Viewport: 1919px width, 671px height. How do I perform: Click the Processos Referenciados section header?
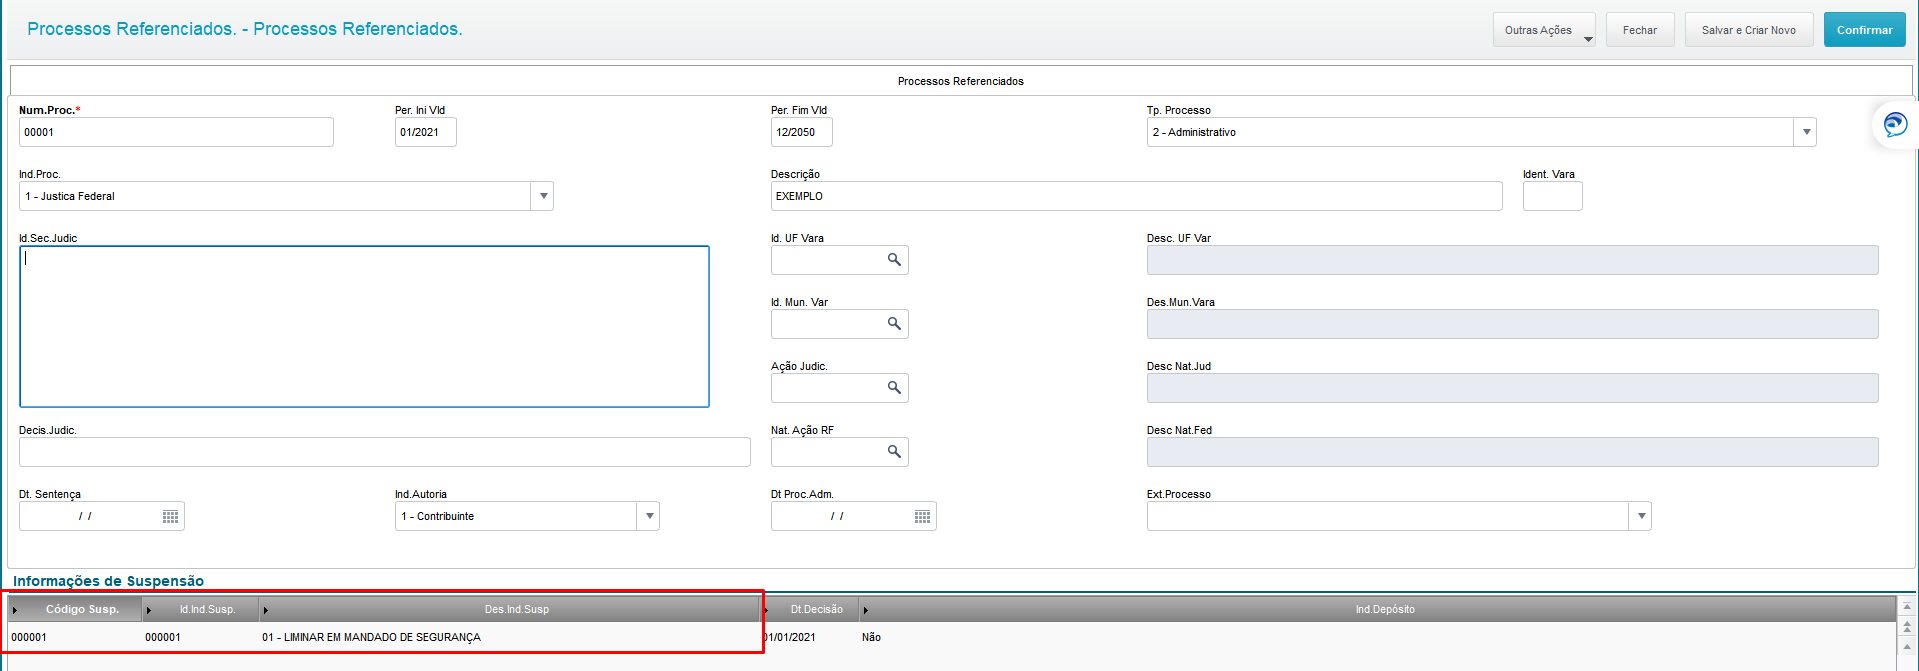pos(960,81)
